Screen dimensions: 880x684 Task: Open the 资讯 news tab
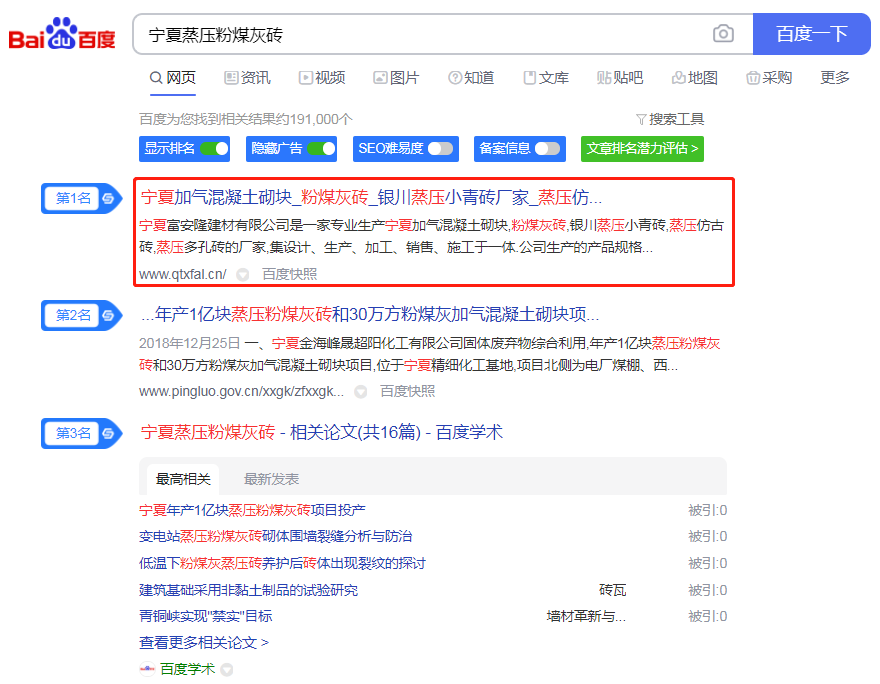(x=247, y=78)
